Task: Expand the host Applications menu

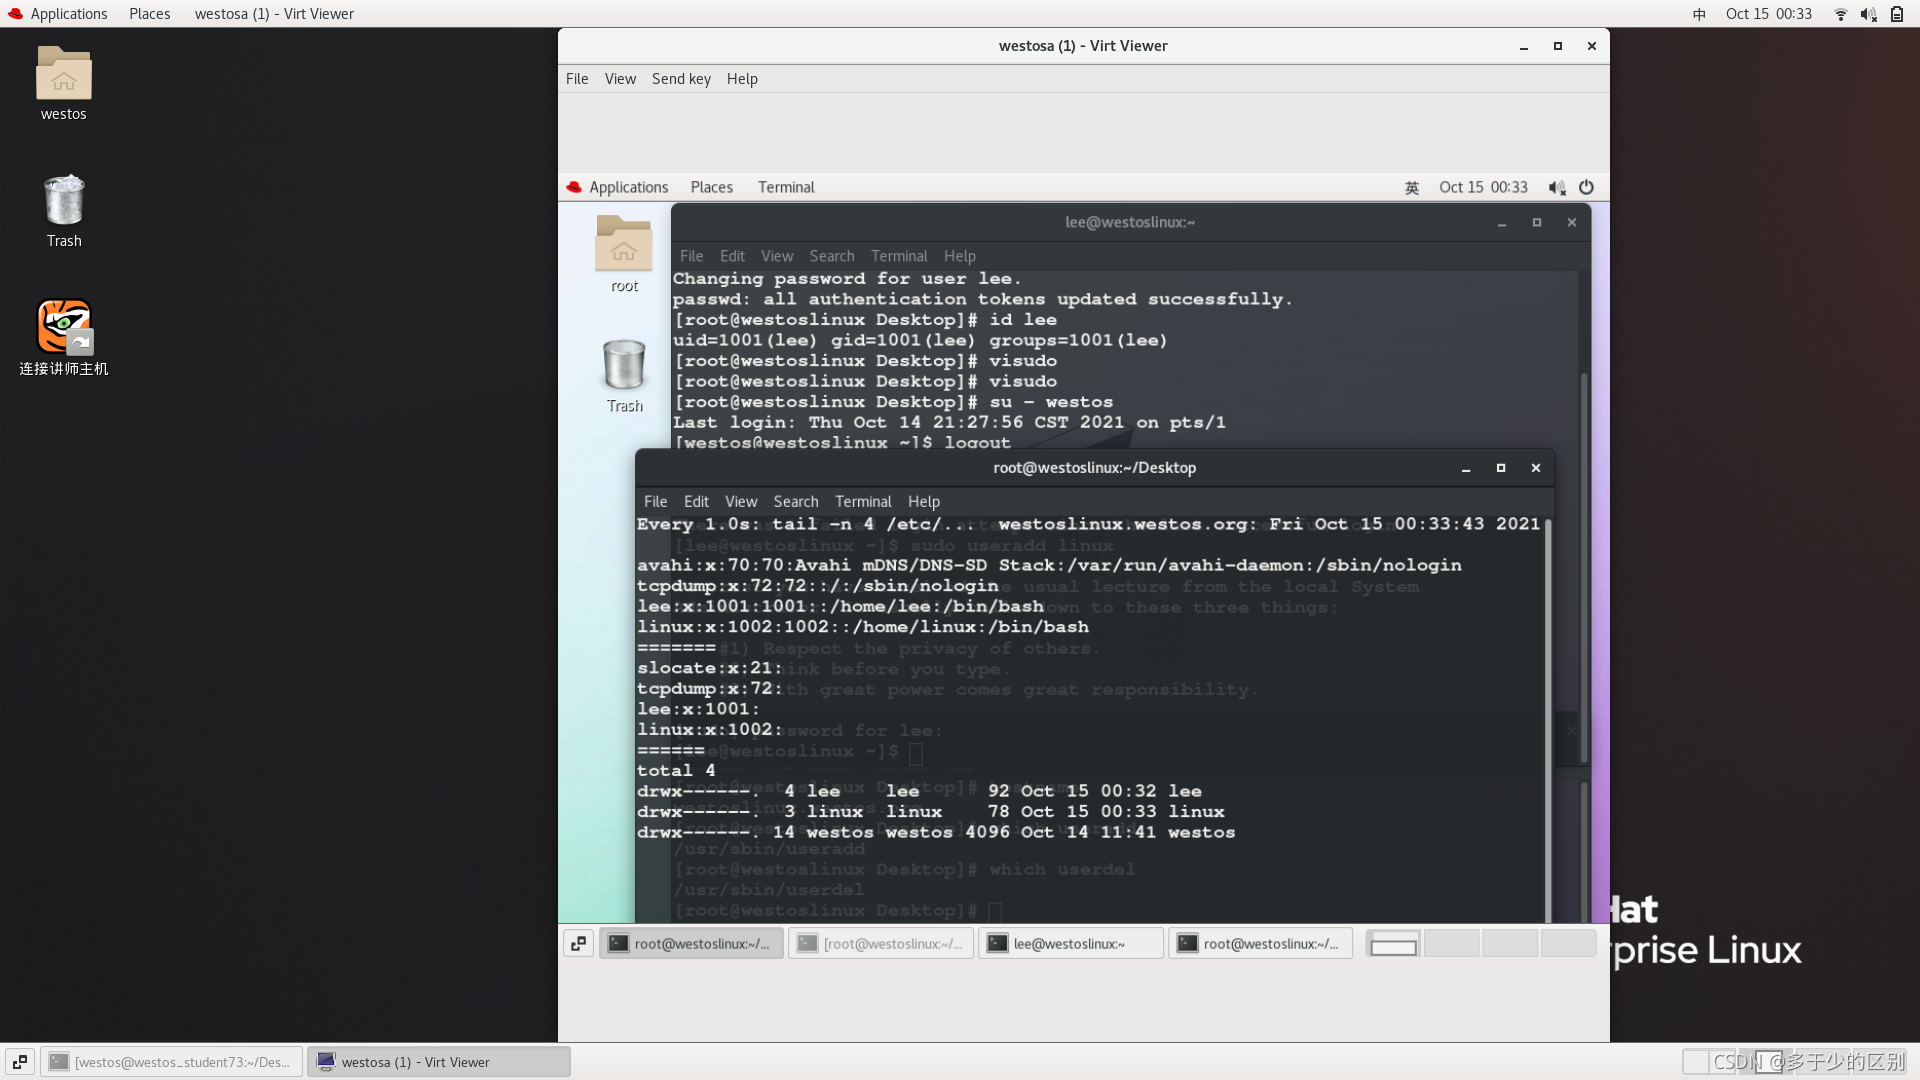Action: (x=58, y=14)
